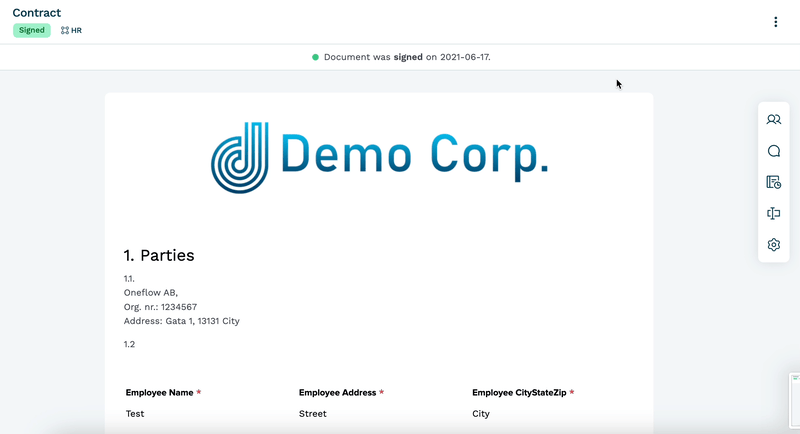Click the Employee Name field label

click(159, 393)
